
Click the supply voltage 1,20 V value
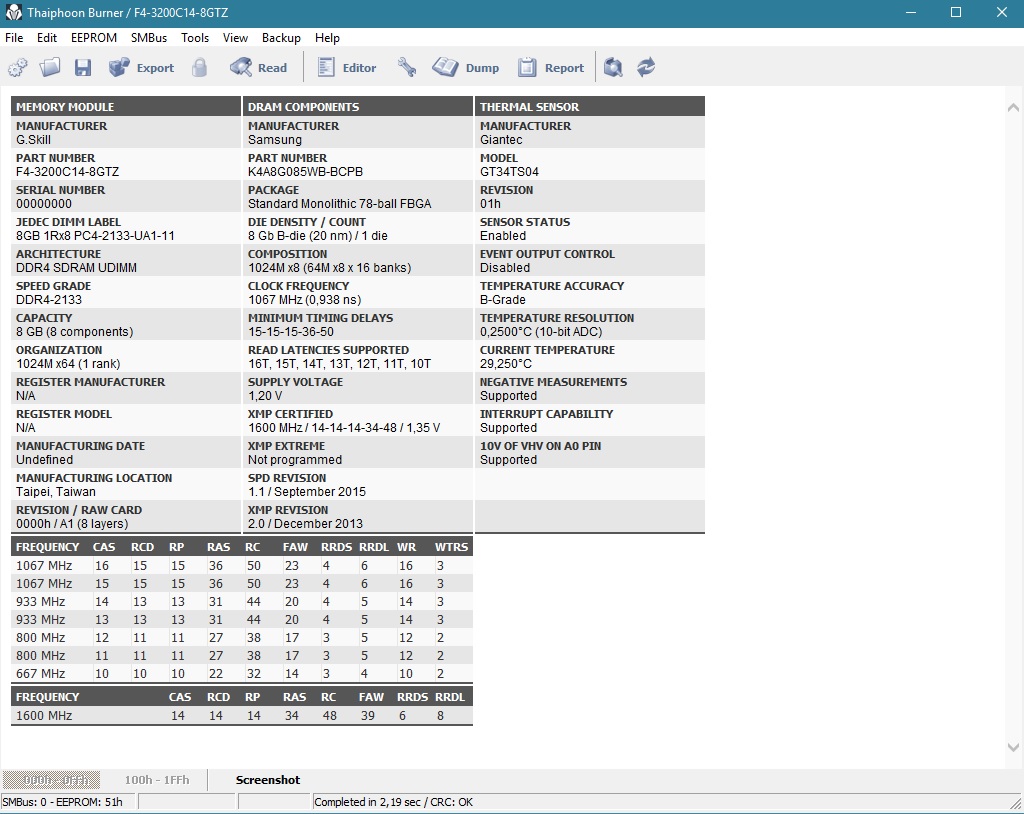tap(265, 396)
